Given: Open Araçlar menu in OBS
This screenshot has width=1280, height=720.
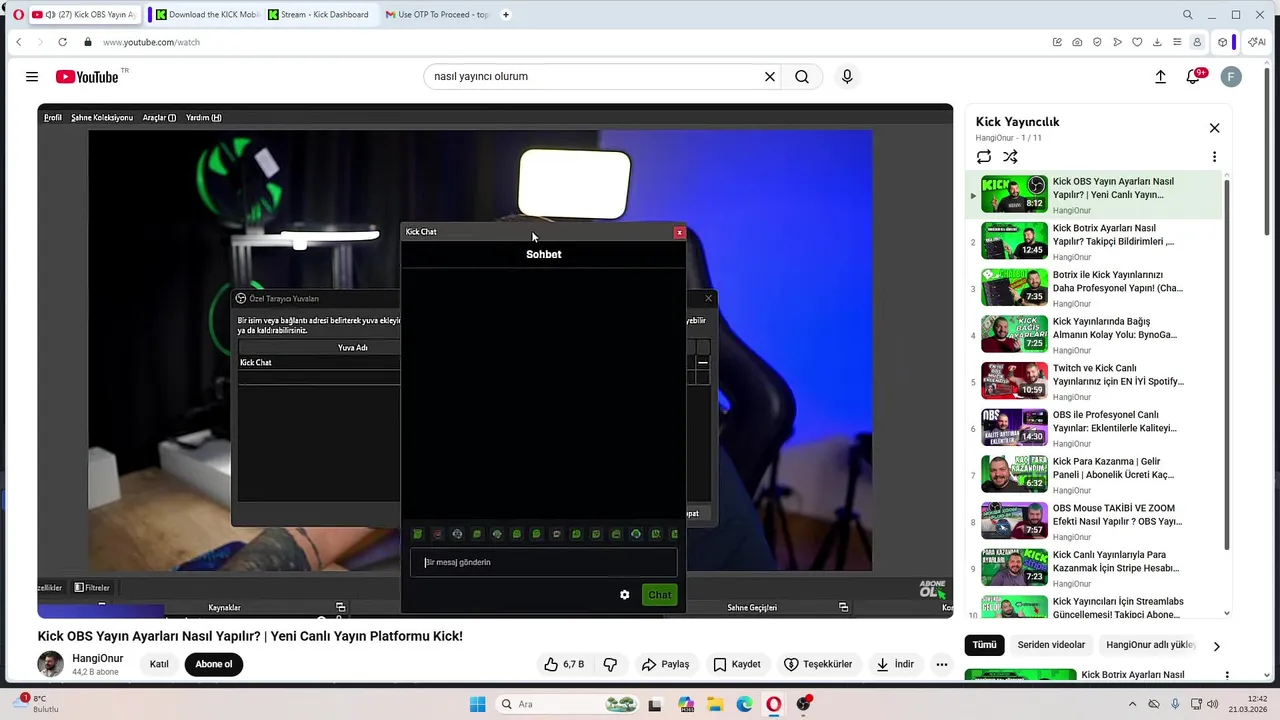Looking at the screenshot, I should (159, 118).
